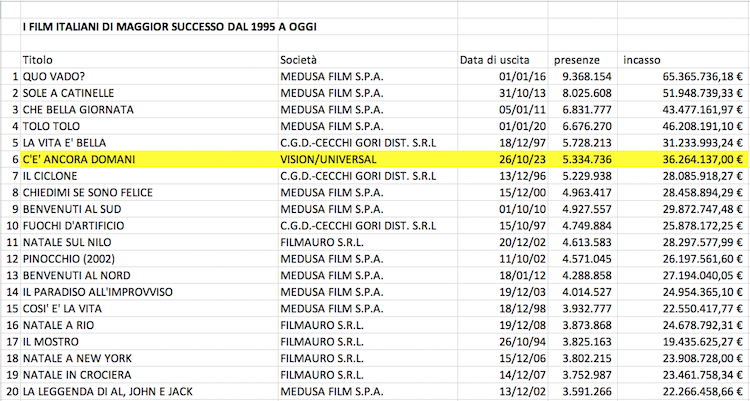
Task: Select the 'QUO VADO?' title cell
Action: (149, 77)
